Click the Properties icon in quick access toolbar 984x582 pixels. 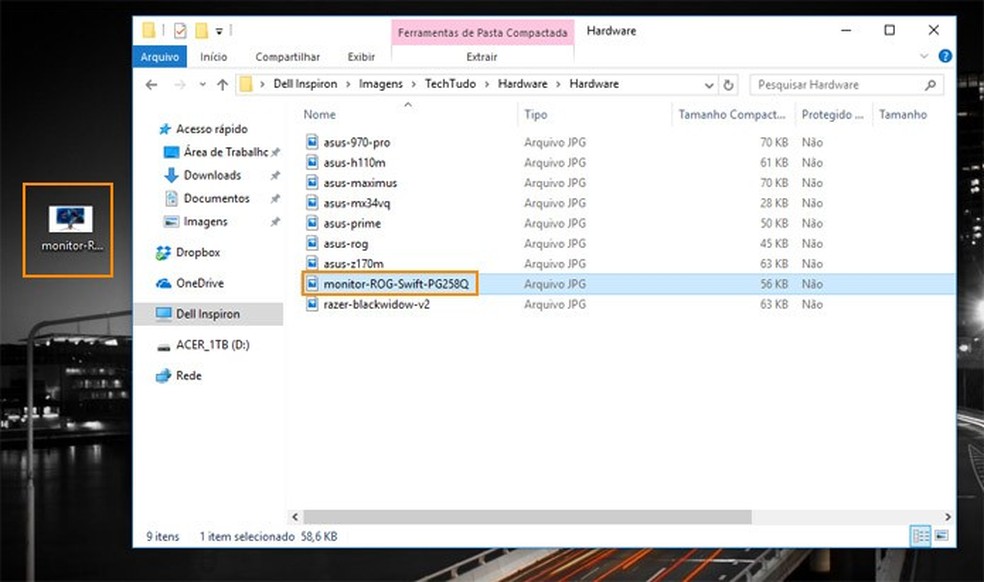[x=180, y=30]
